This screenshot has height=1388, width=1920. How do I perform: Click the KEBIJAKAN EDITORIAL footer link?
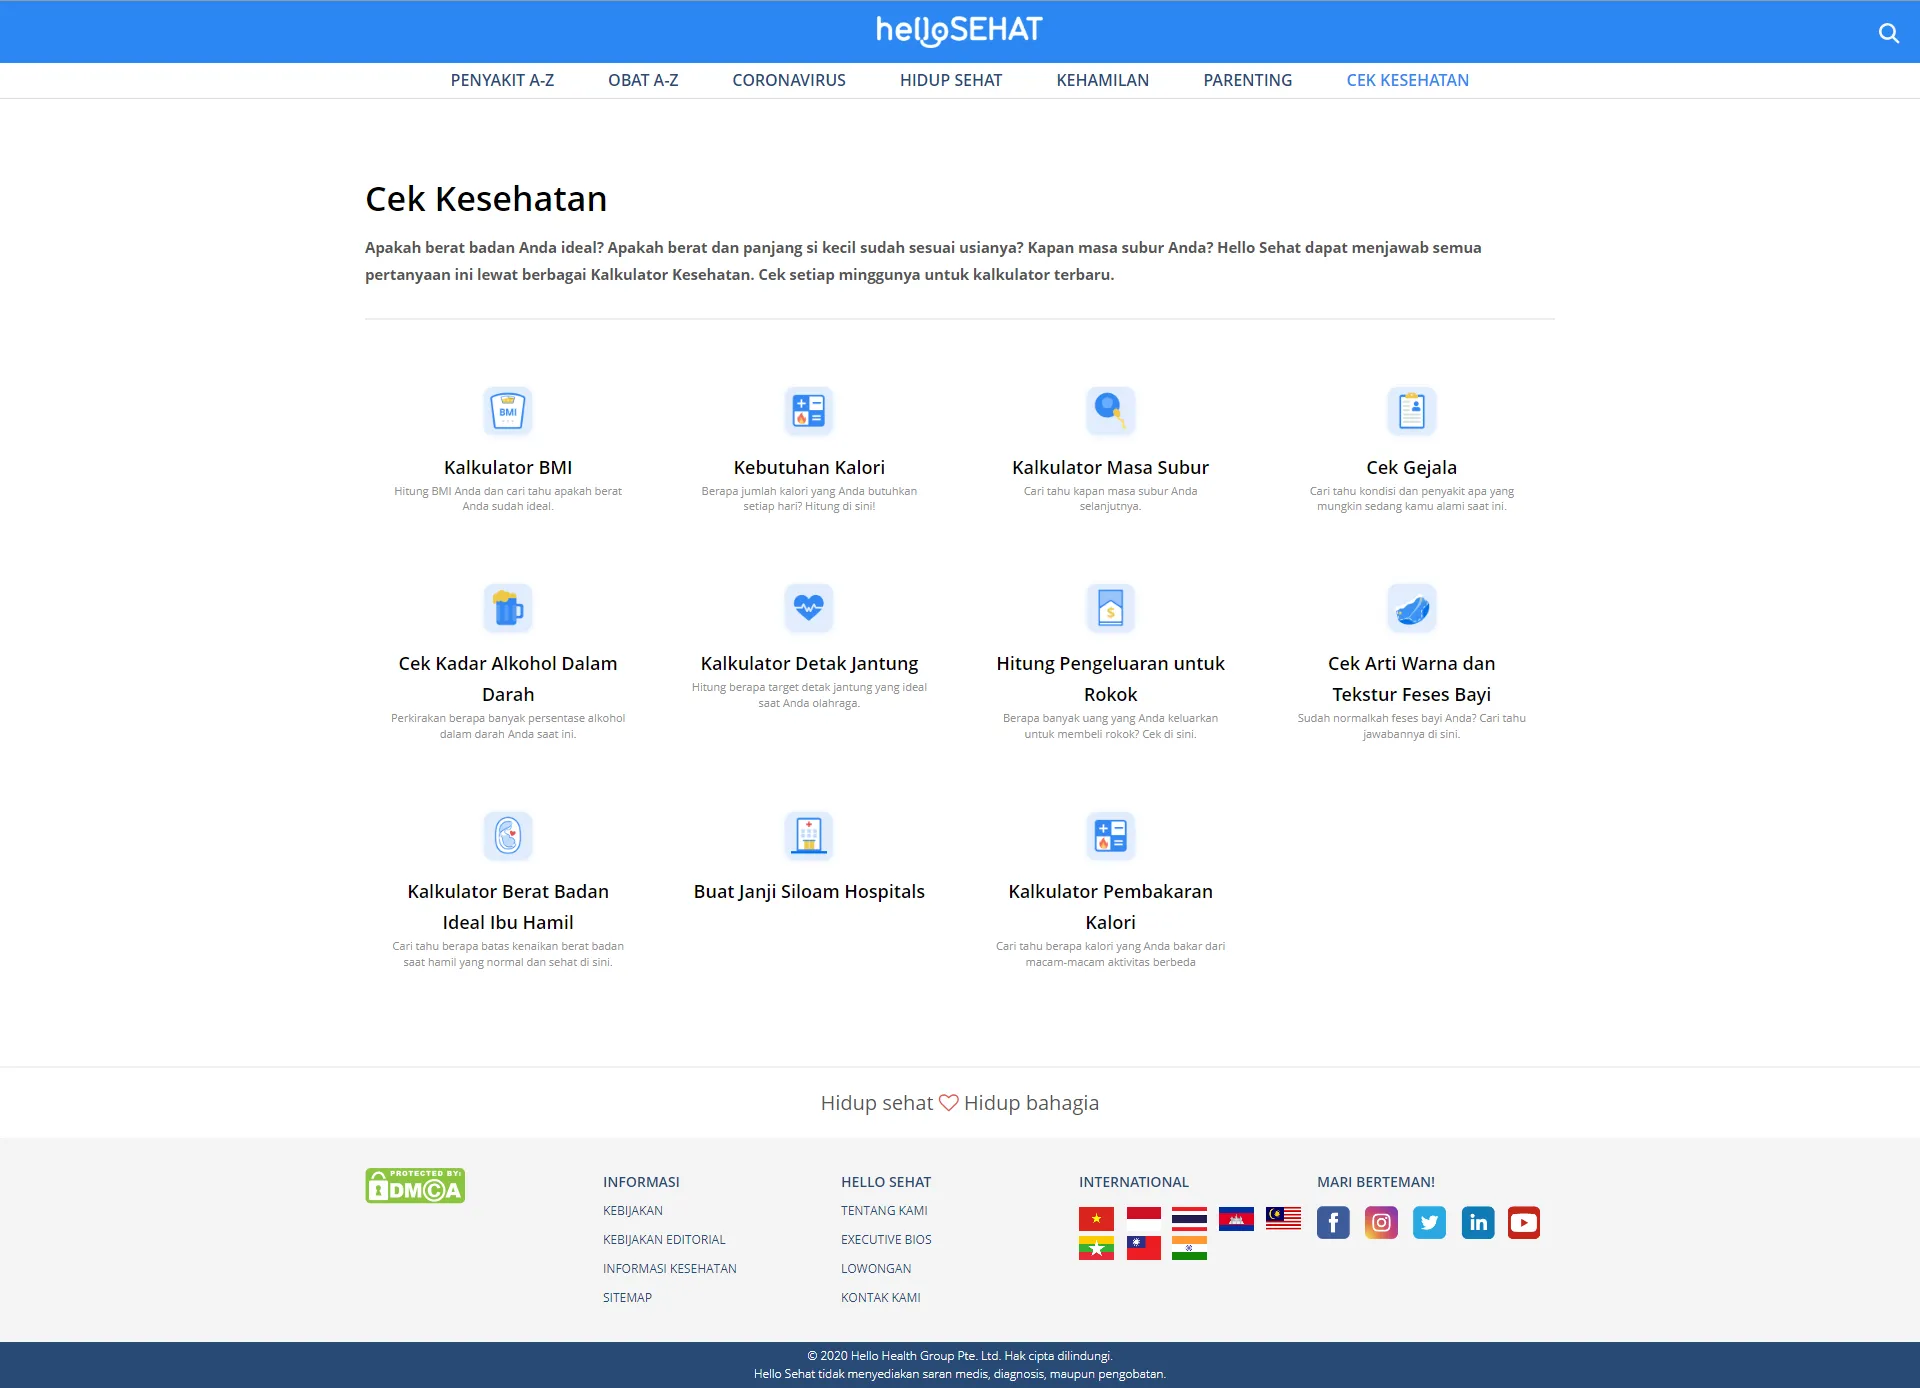pyautogui.click(x=664, y=1239)
